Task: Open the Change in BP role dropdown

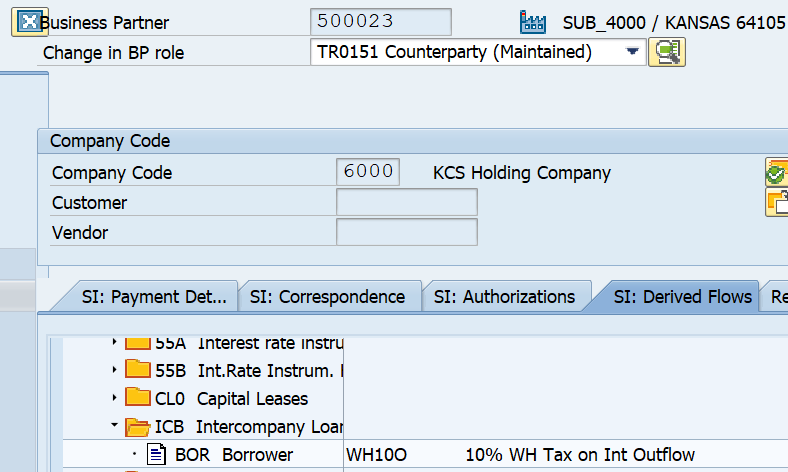Action: [632, 52]
